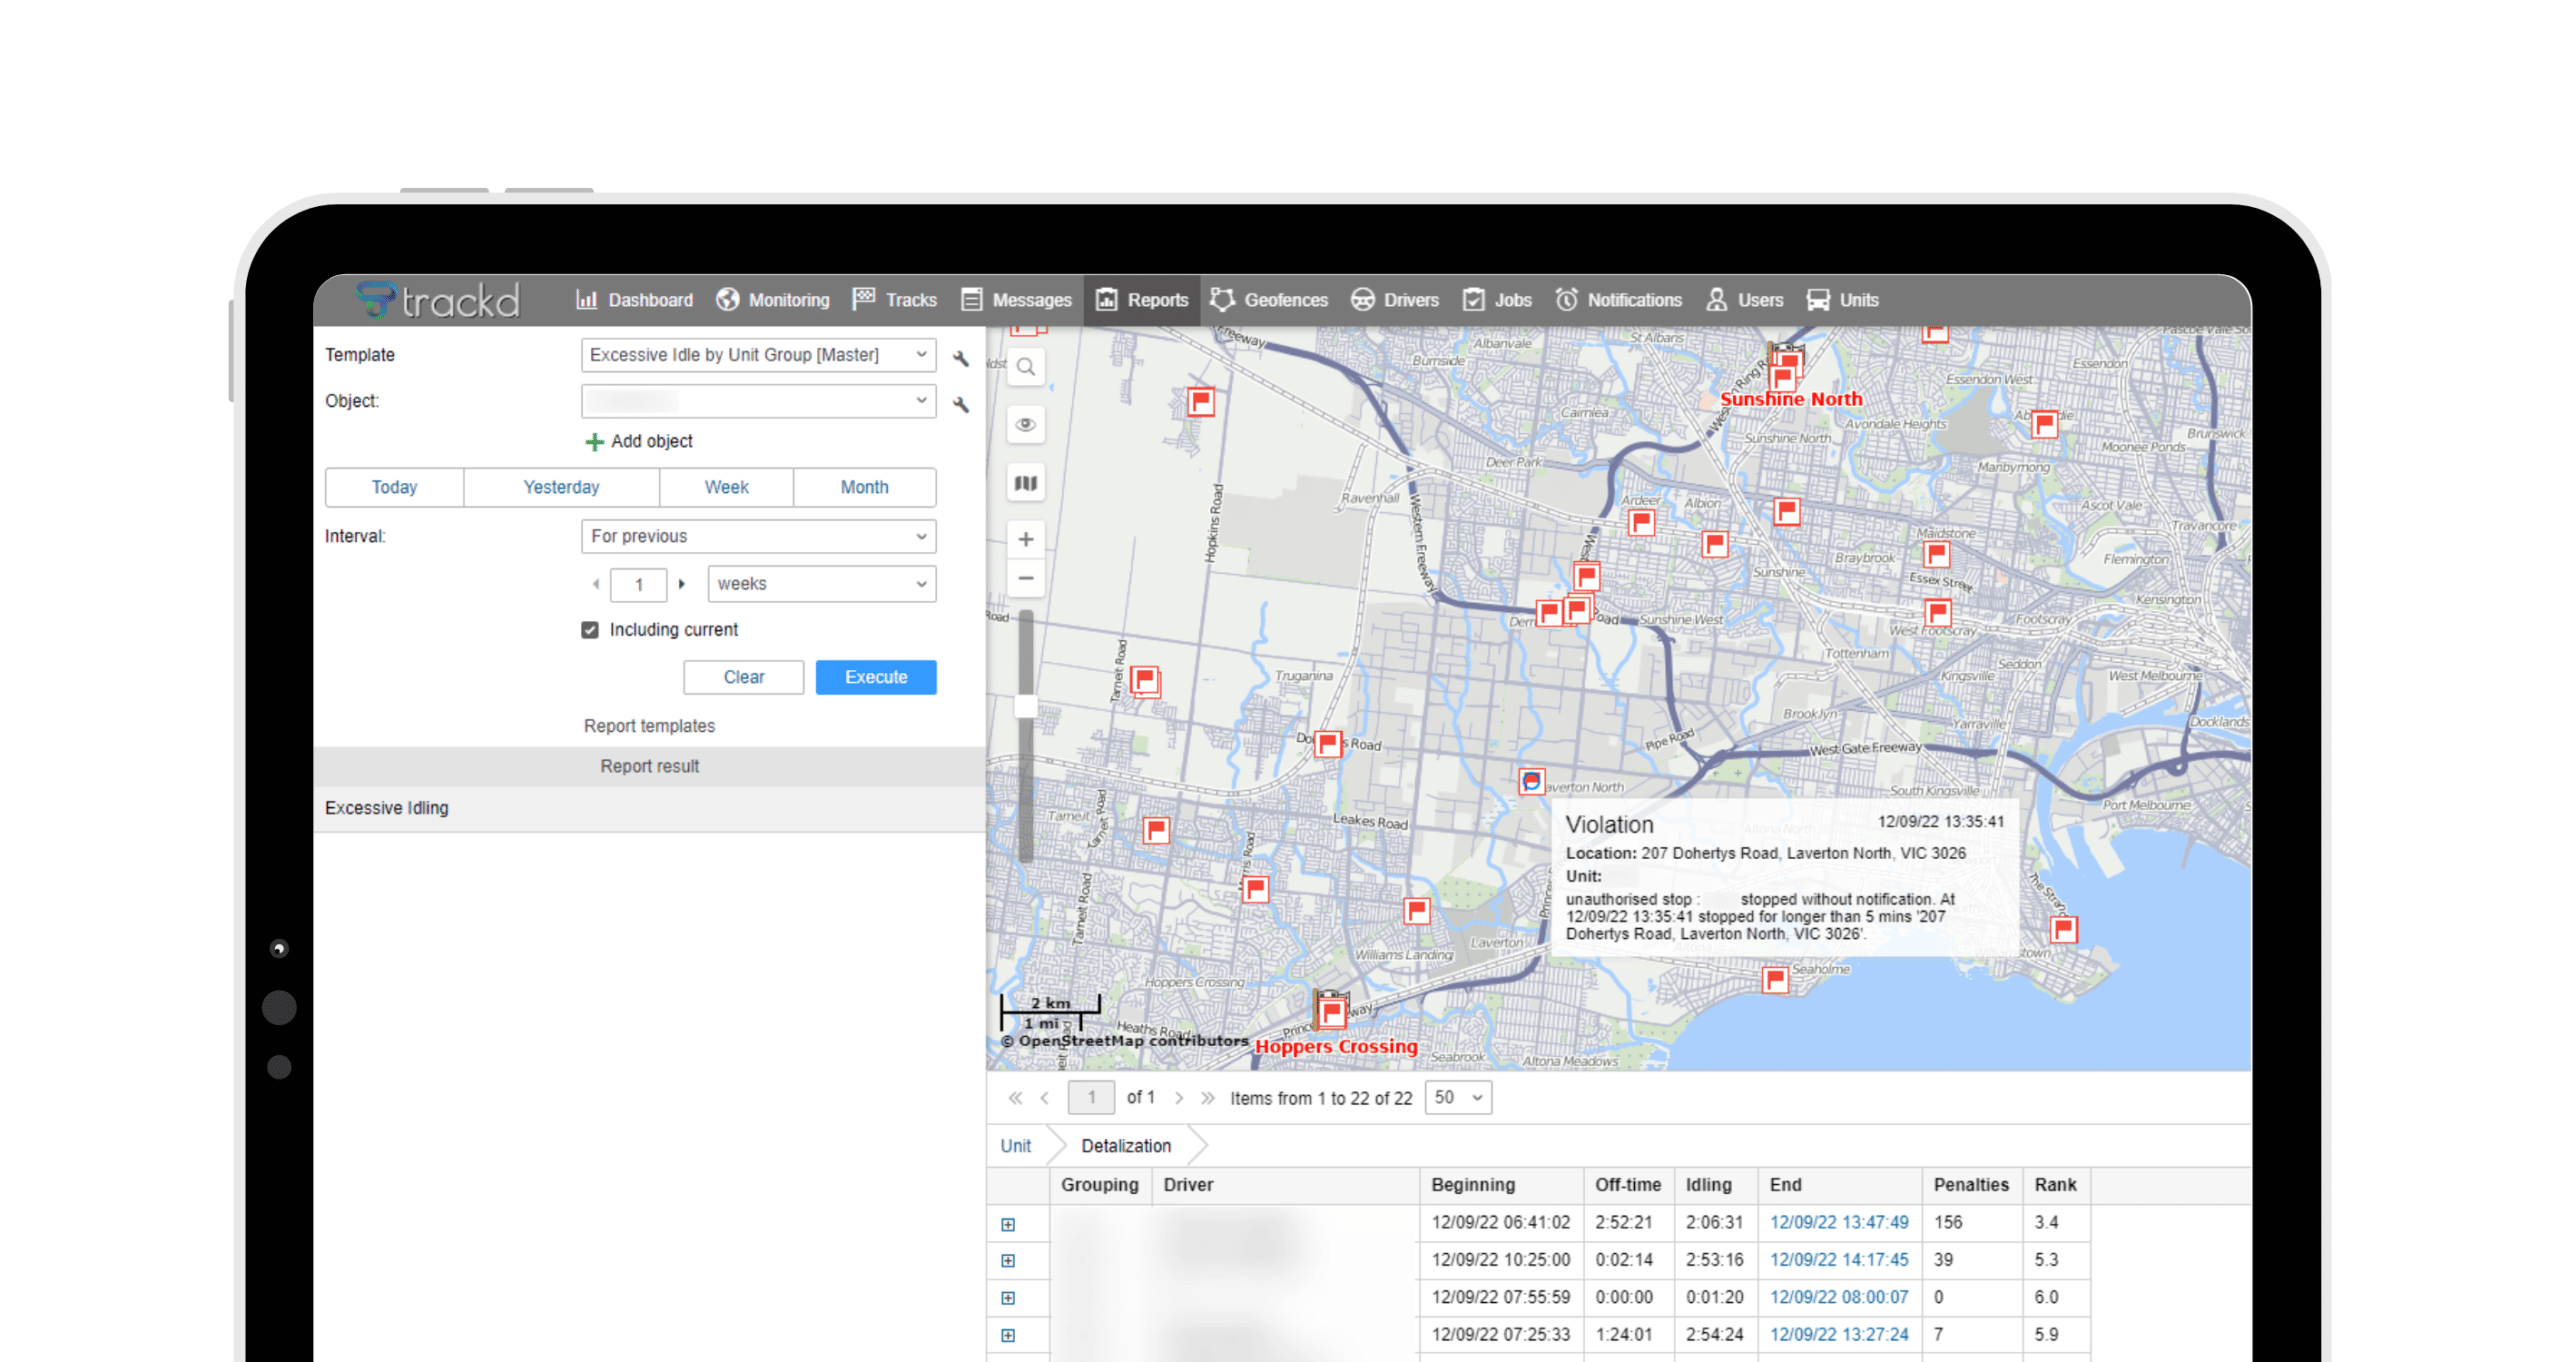Click the green Add object plus icon
Image resolution: width=2560 pixels, height=1362 pixels.
tap(595, 441)
